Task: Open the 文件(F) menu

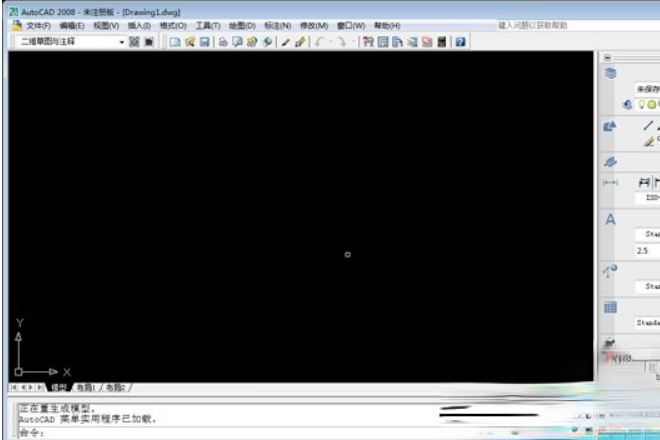Action: click(38, 26)
